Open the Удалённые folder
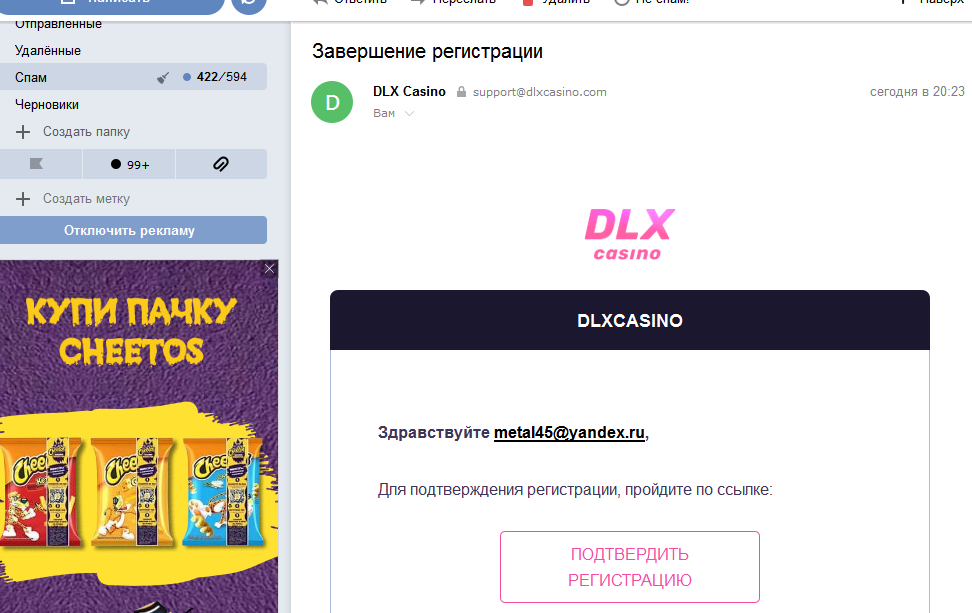972x613 pixels. pyautogui.click(x=48, y=50)
